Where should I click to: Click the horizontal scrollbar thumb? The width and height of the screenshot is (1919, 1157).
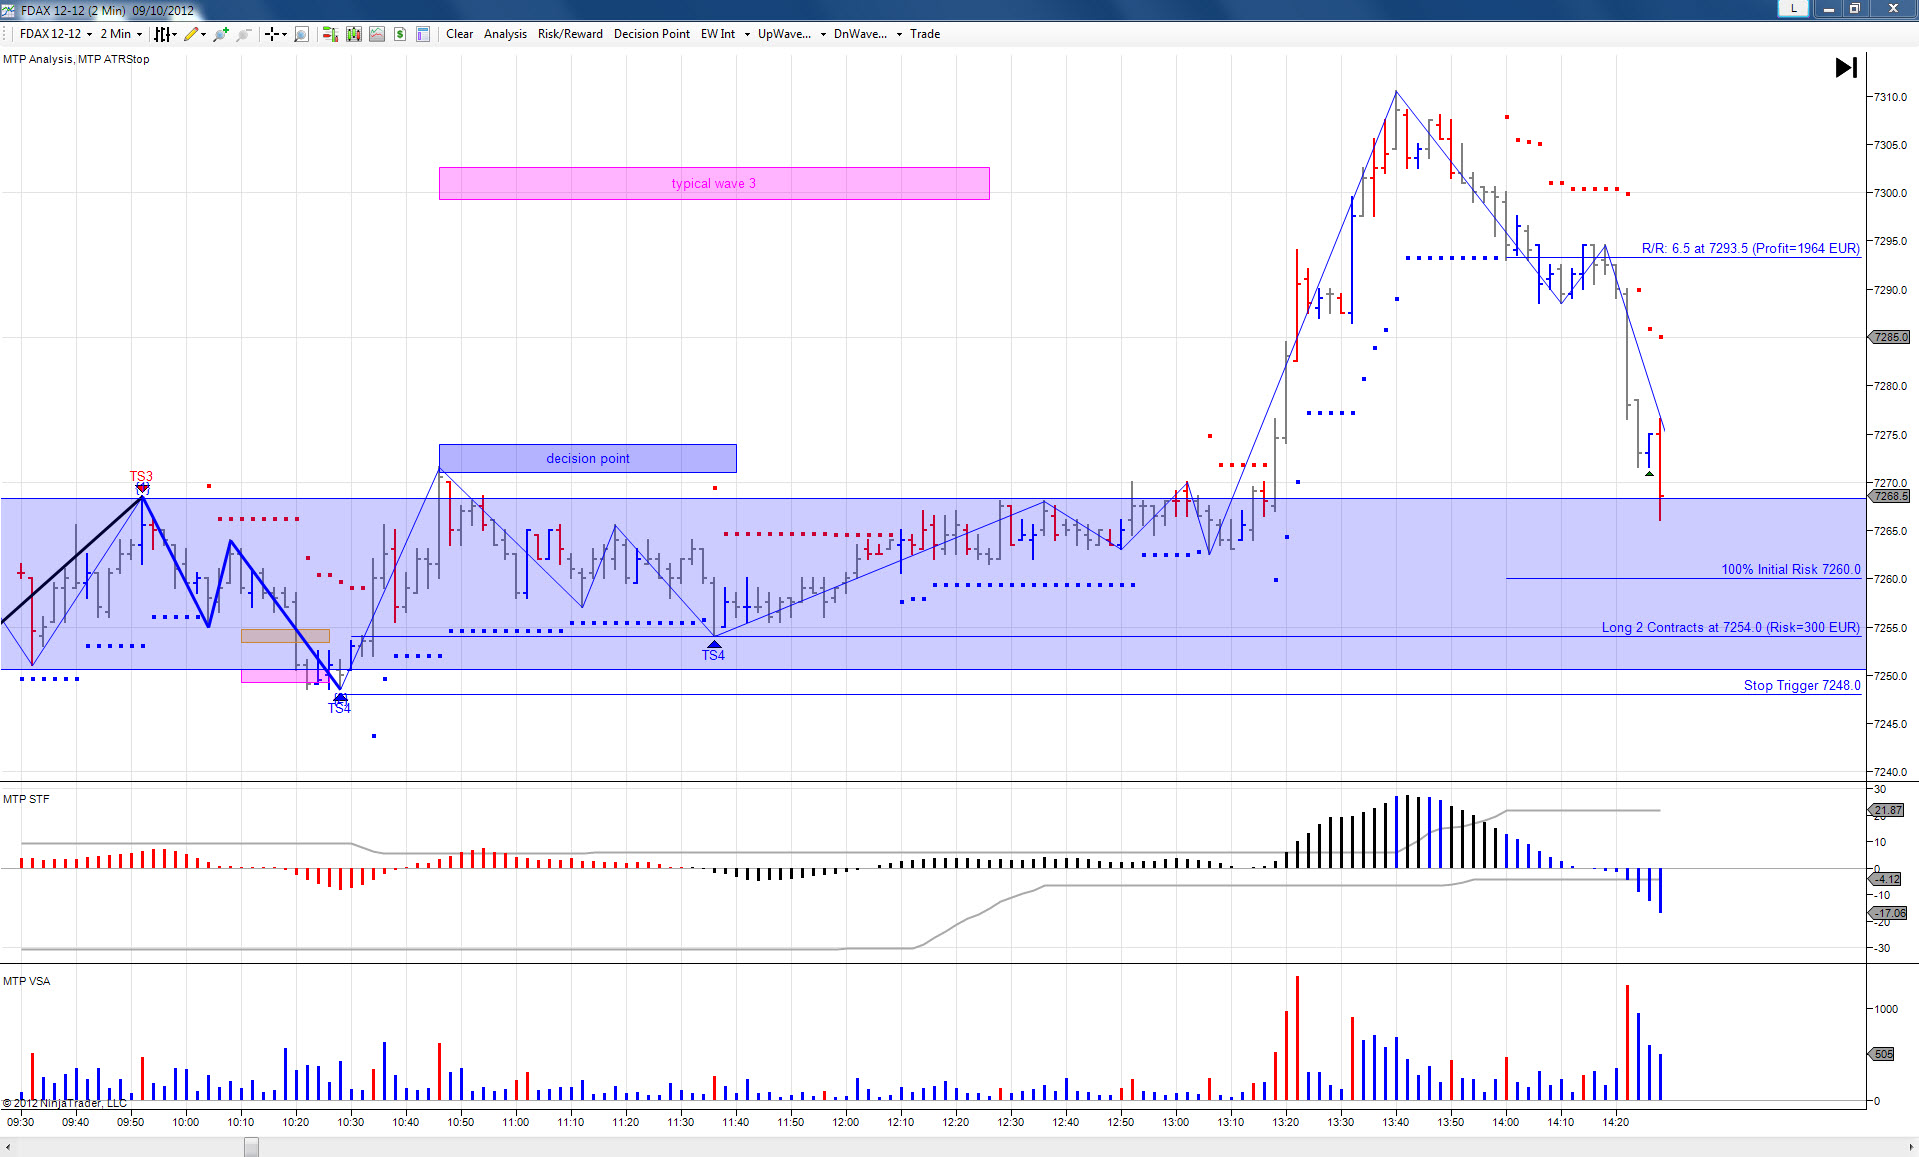251,1147
